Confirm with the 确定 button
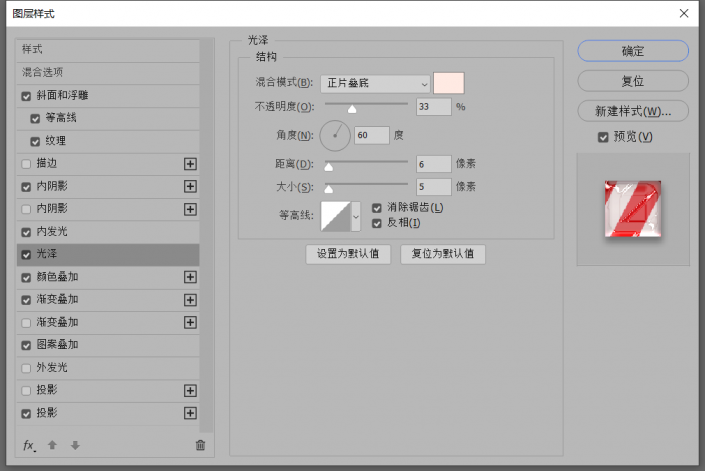Viewport: 705px width, 471px height. pyautogui.click(x=633, y=51)
